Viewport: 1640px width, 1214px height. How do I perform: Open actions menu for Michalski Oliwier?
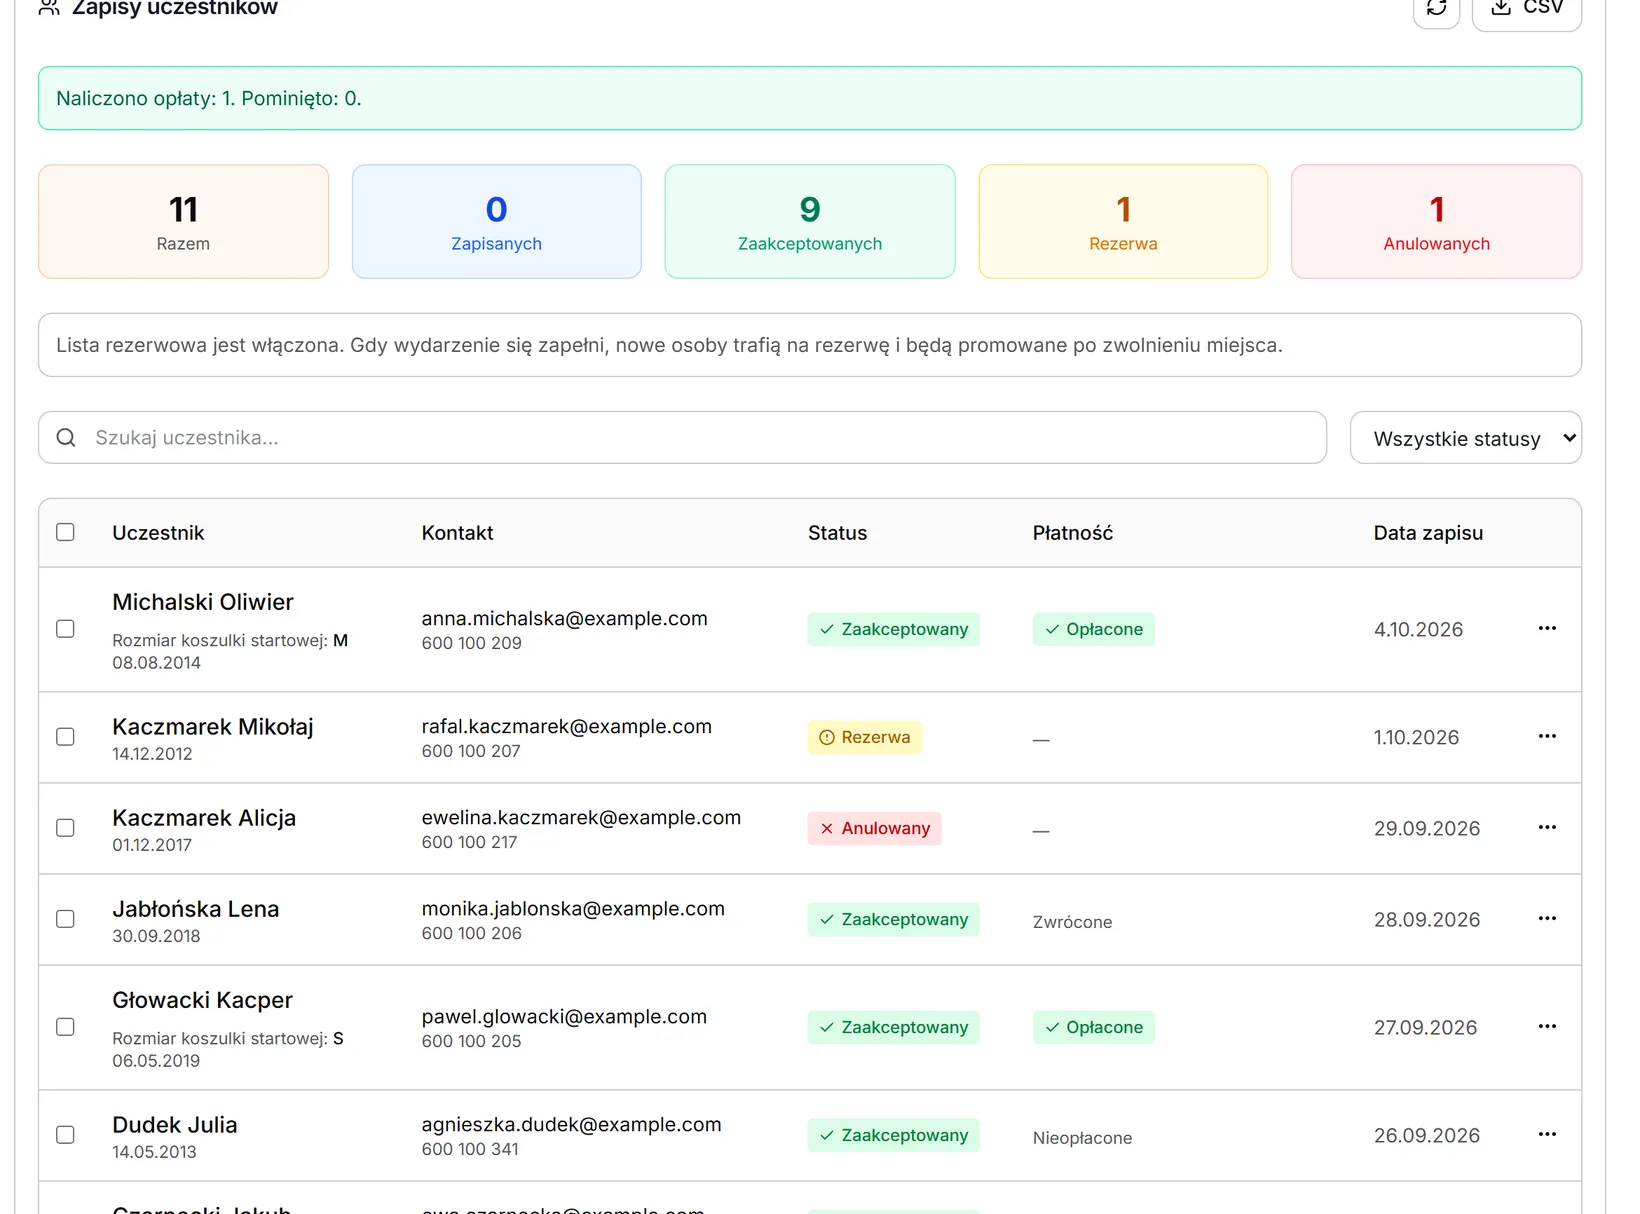coord(1547,628)
